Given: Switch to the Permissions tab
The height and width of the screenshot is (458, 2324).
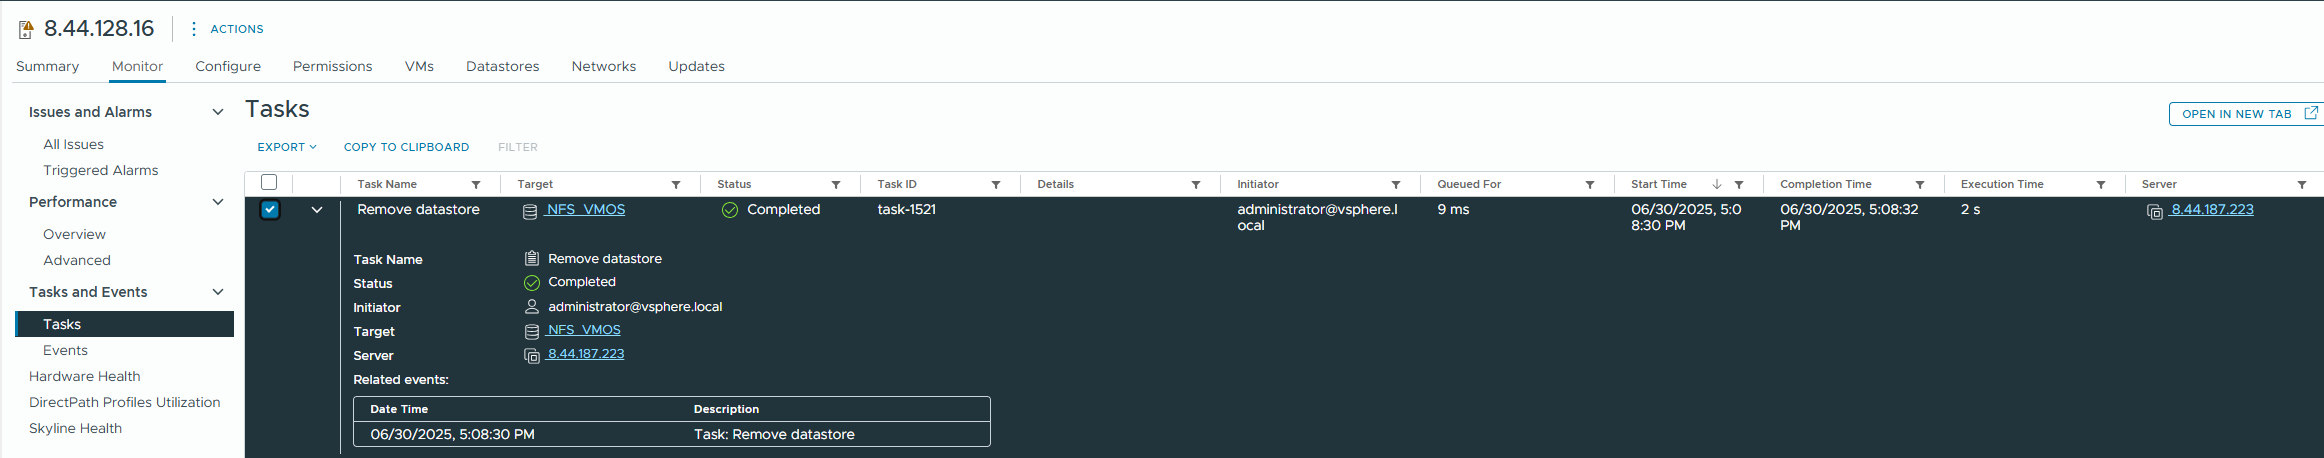Looking at the screenshot, I should point(332,66).
